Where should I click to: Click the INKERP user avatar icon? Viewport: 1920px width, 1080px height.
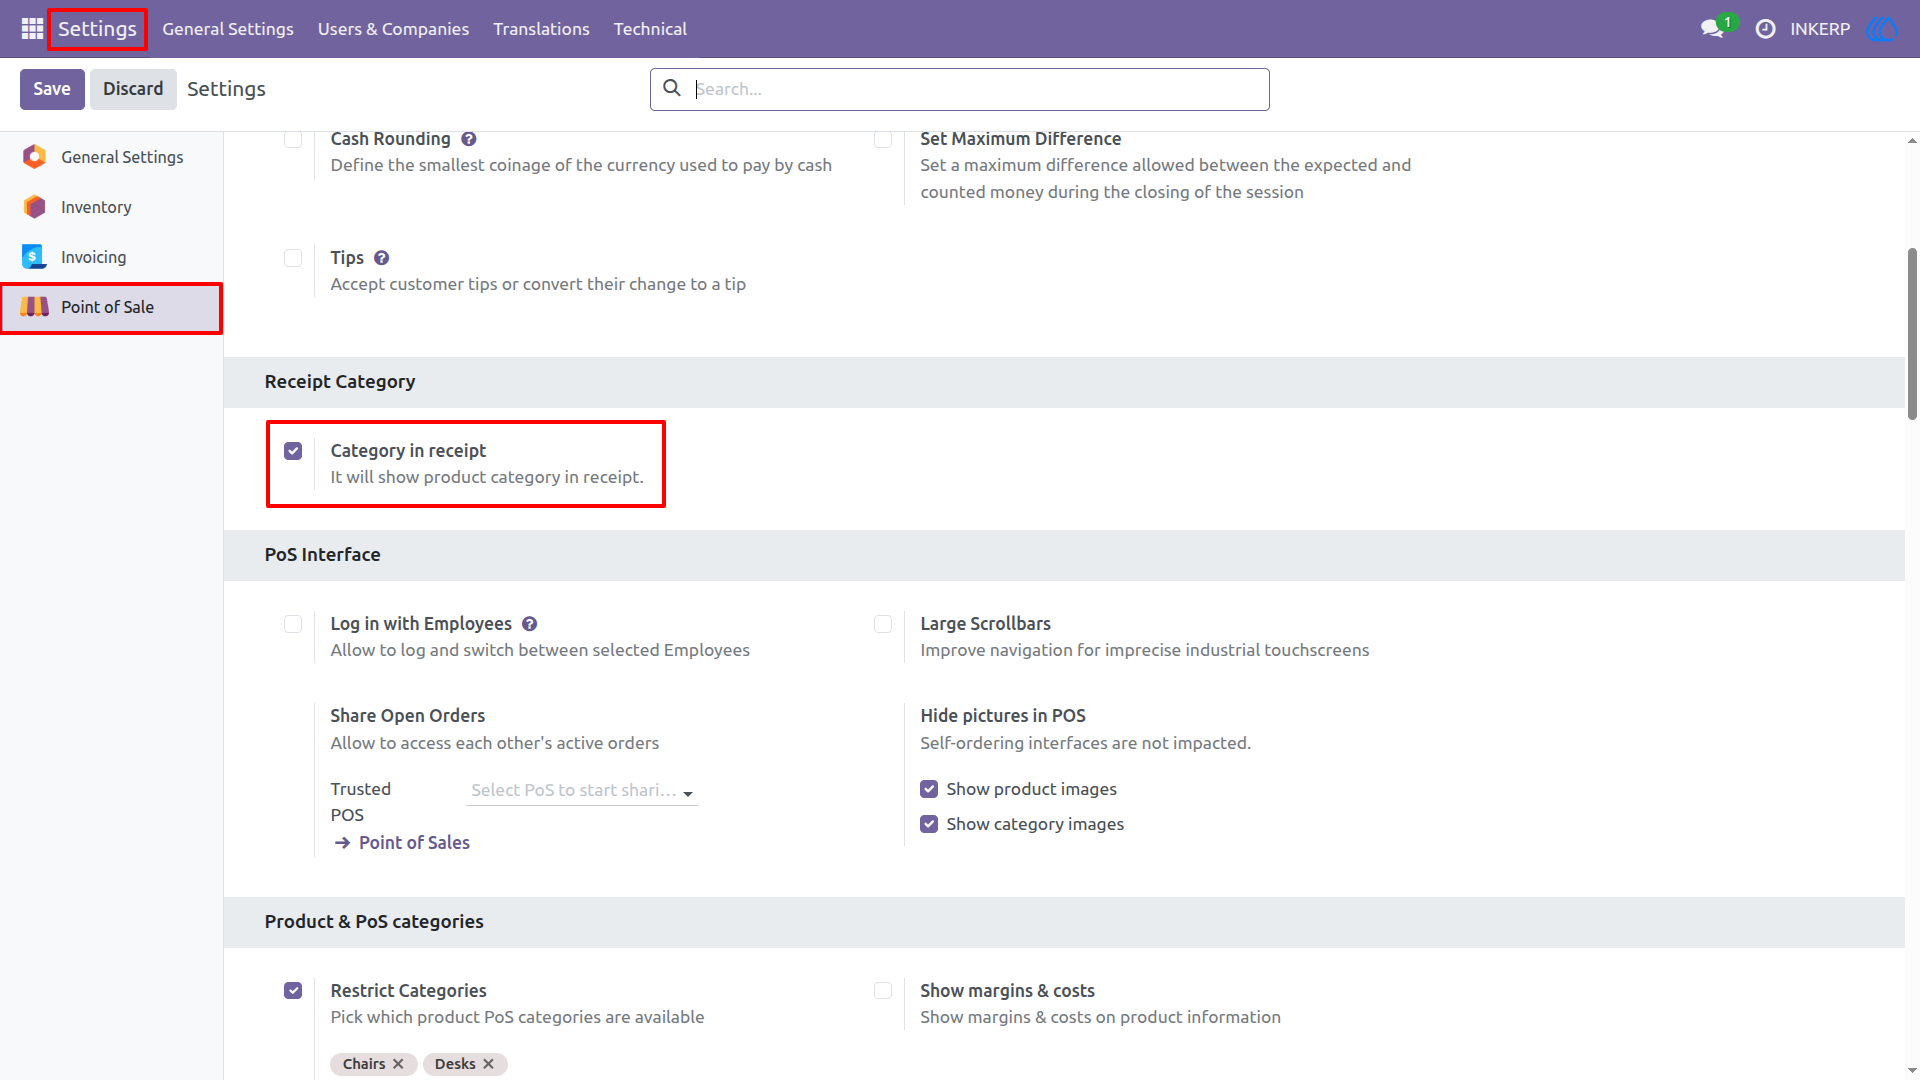pos(1881,29)
